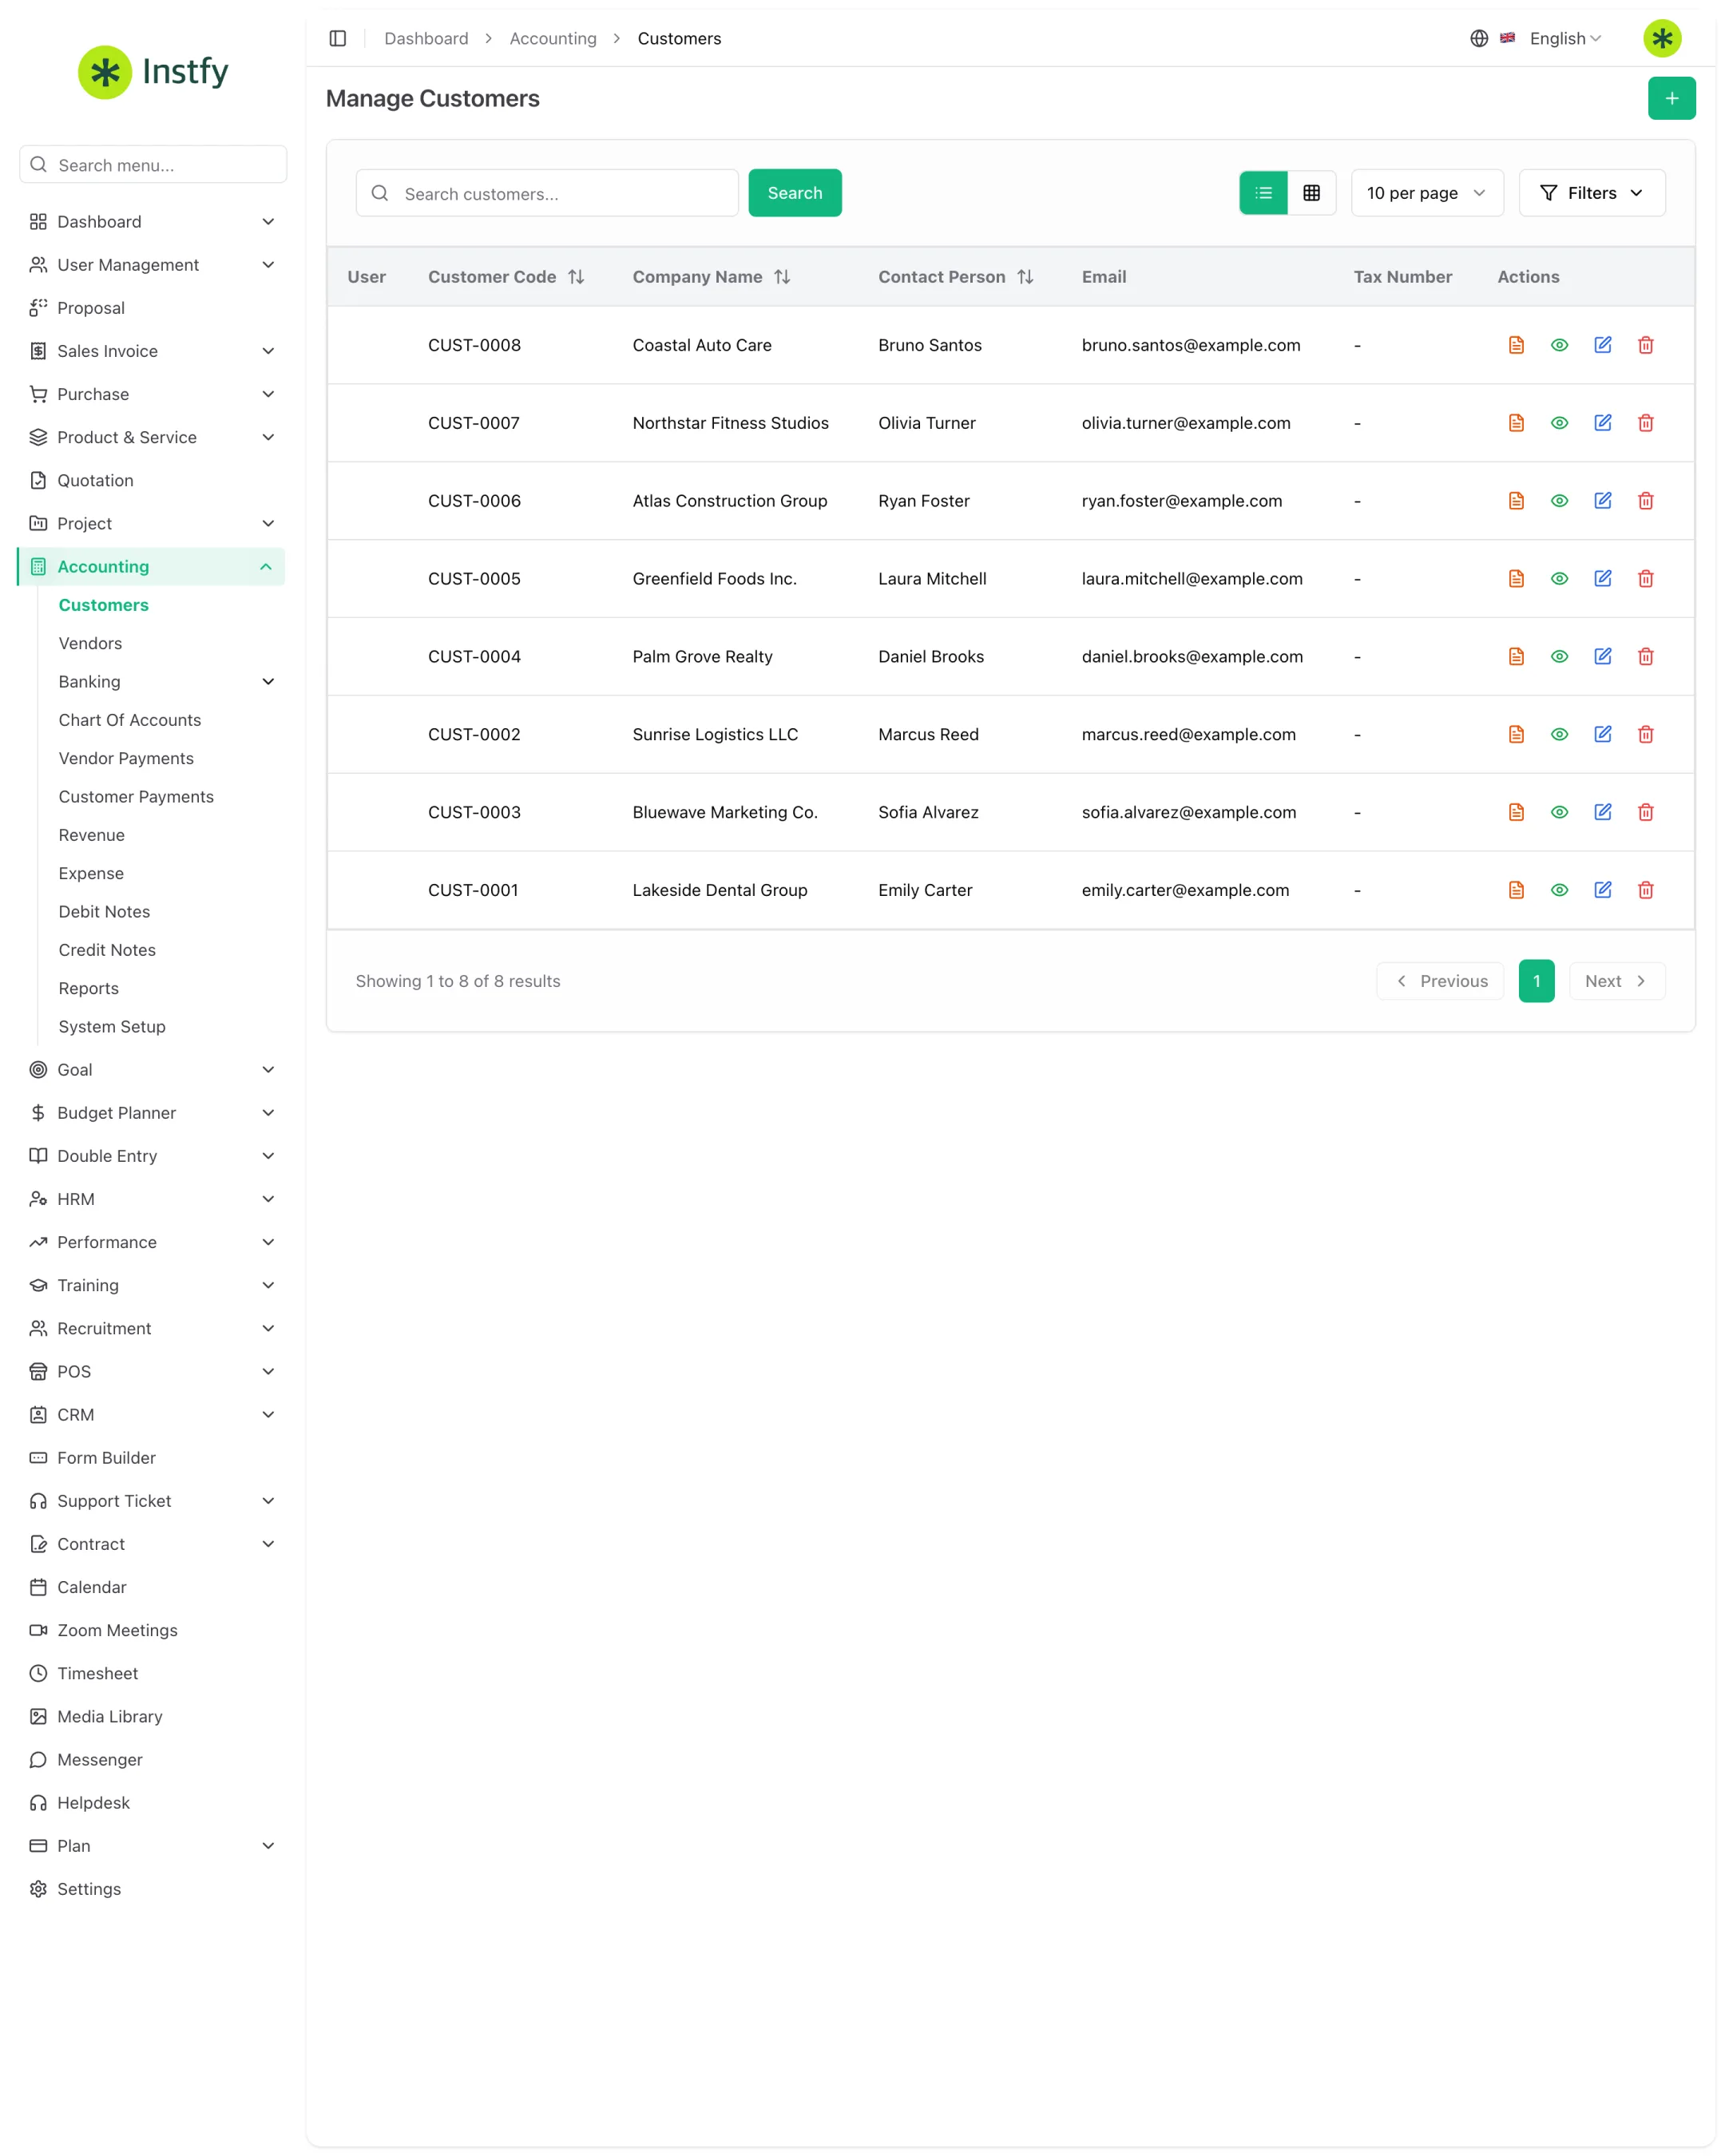The height and width of the screenshot is (2156, 1725).
Task: Focus the Search menu field
Action: (153, 165)
